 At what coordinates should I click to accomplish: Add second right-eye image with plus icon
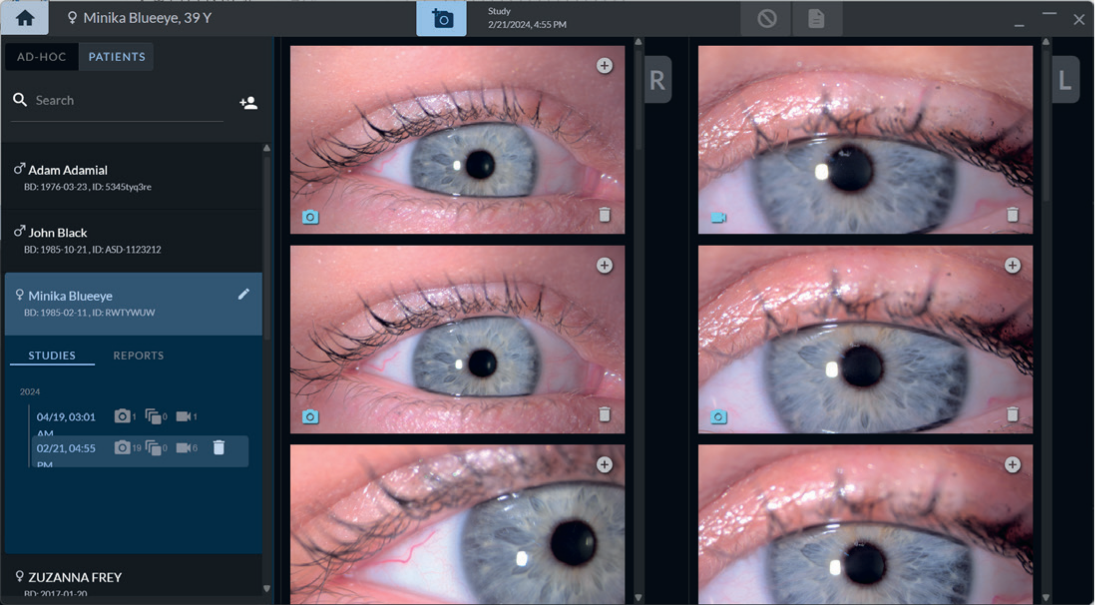click(x=605, y=266)
